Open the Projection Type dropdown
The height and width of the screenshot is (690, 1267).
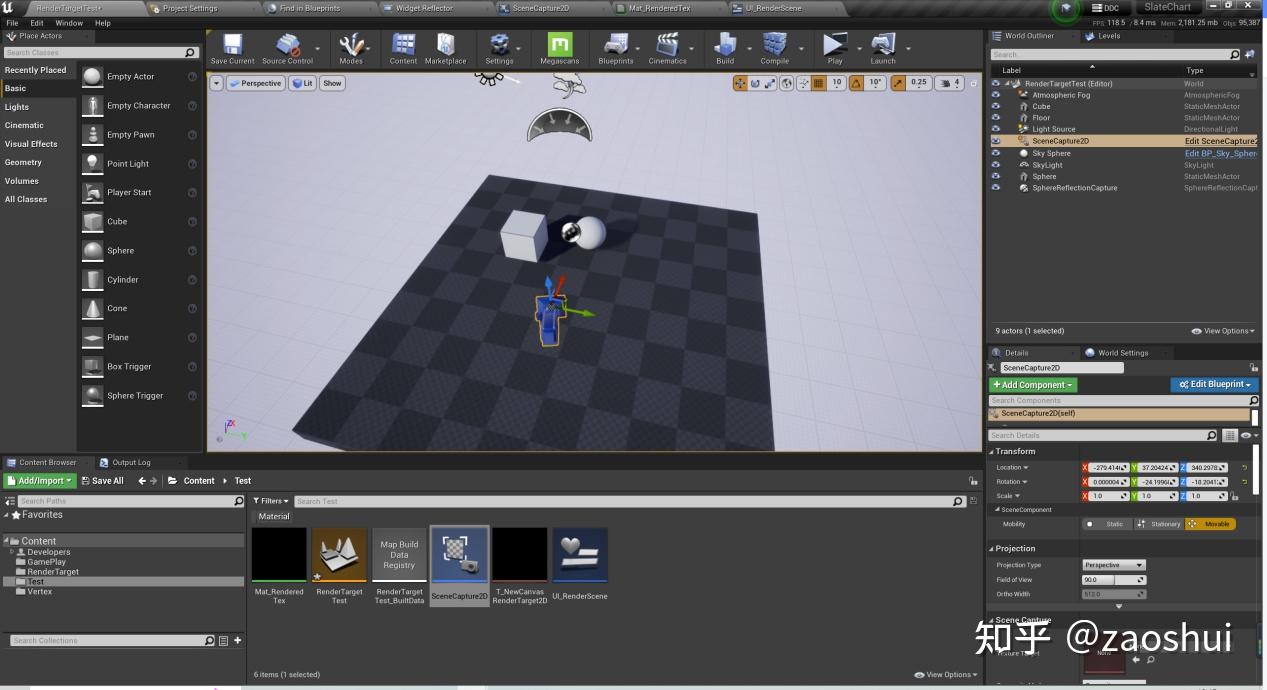pos(1113,564)
